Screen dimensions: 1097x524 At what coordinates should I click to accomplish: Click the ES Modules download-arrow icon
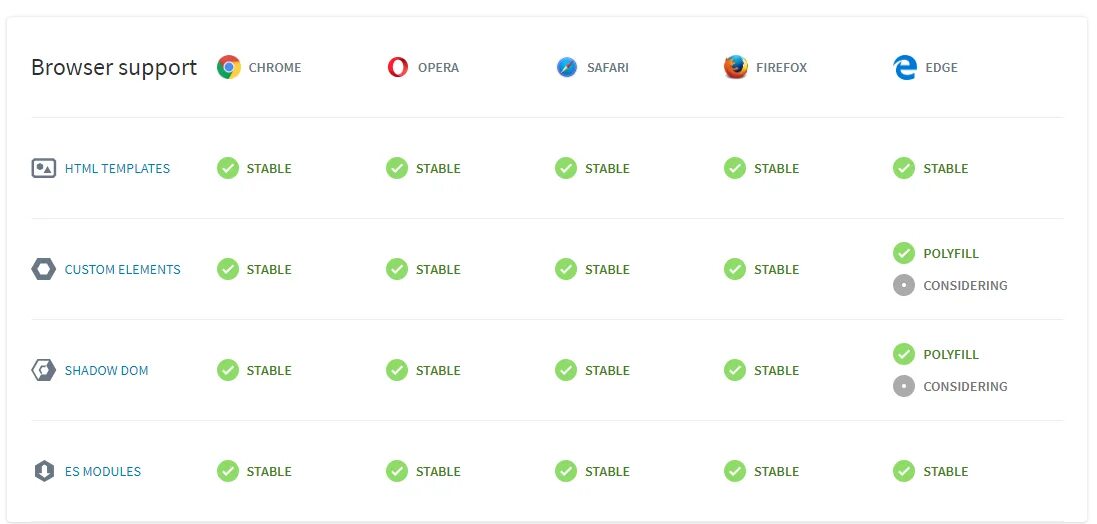click(43, 471)
